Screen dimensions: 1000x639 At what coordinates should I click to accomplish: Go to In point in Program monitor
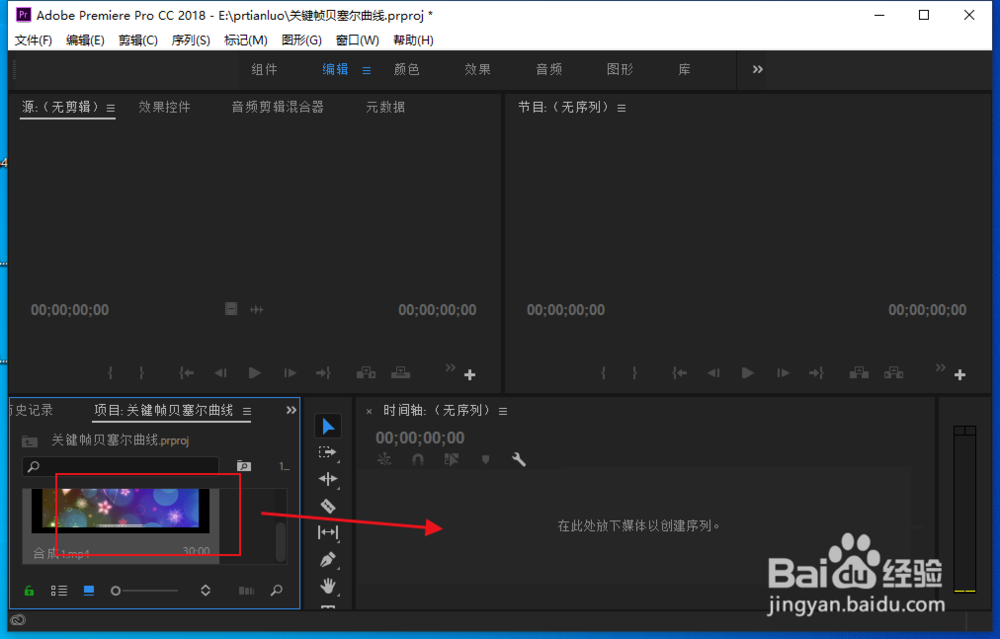(x=679, y=373)
